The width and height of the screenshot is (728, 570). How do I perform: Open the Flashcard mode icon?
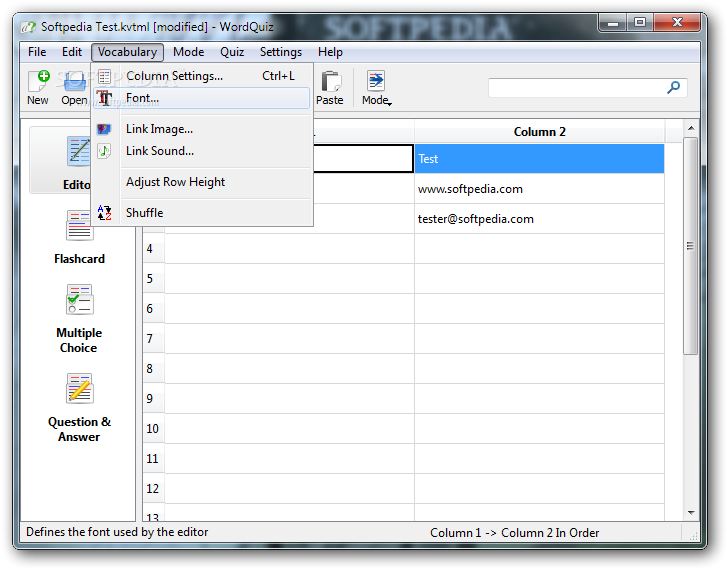point(79,226)
